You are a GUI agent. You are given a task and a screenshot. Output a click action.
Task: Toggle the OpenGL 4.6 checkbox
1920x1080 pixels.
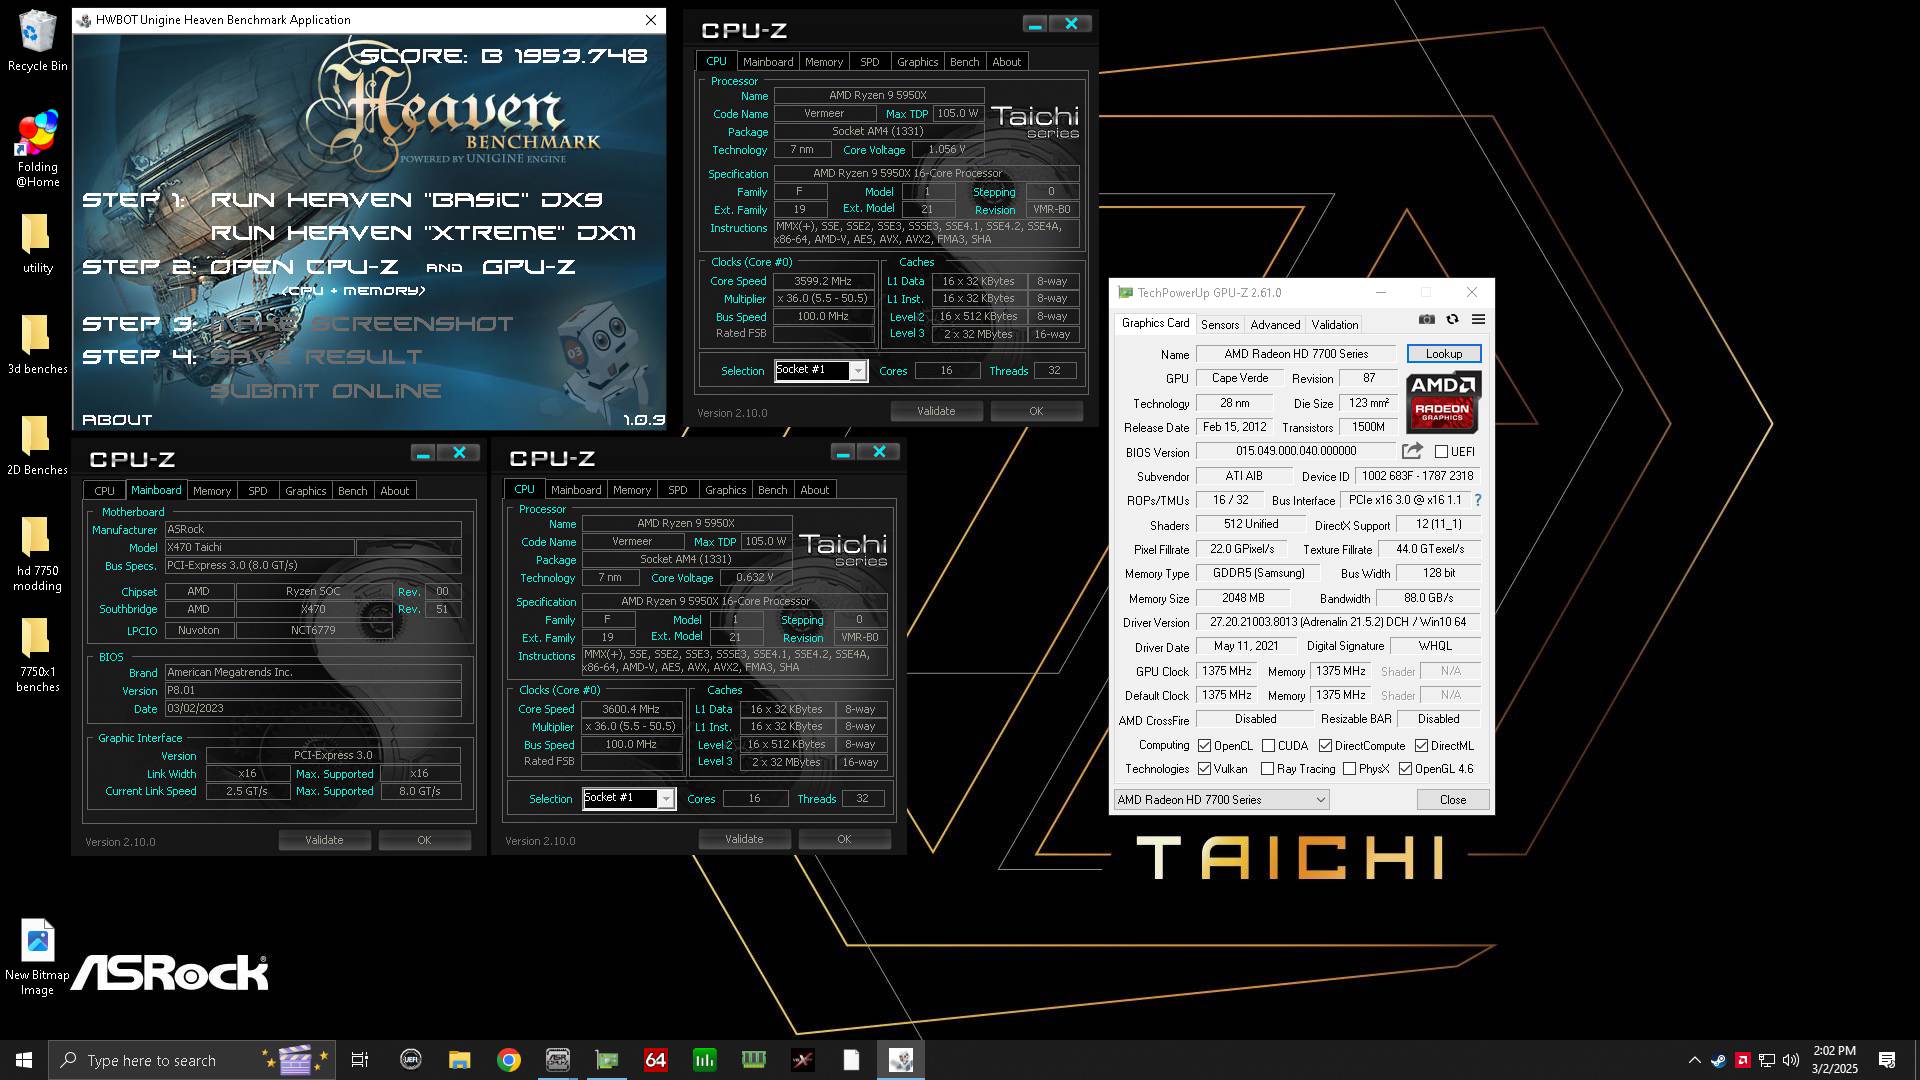(x=1406, y=769)
